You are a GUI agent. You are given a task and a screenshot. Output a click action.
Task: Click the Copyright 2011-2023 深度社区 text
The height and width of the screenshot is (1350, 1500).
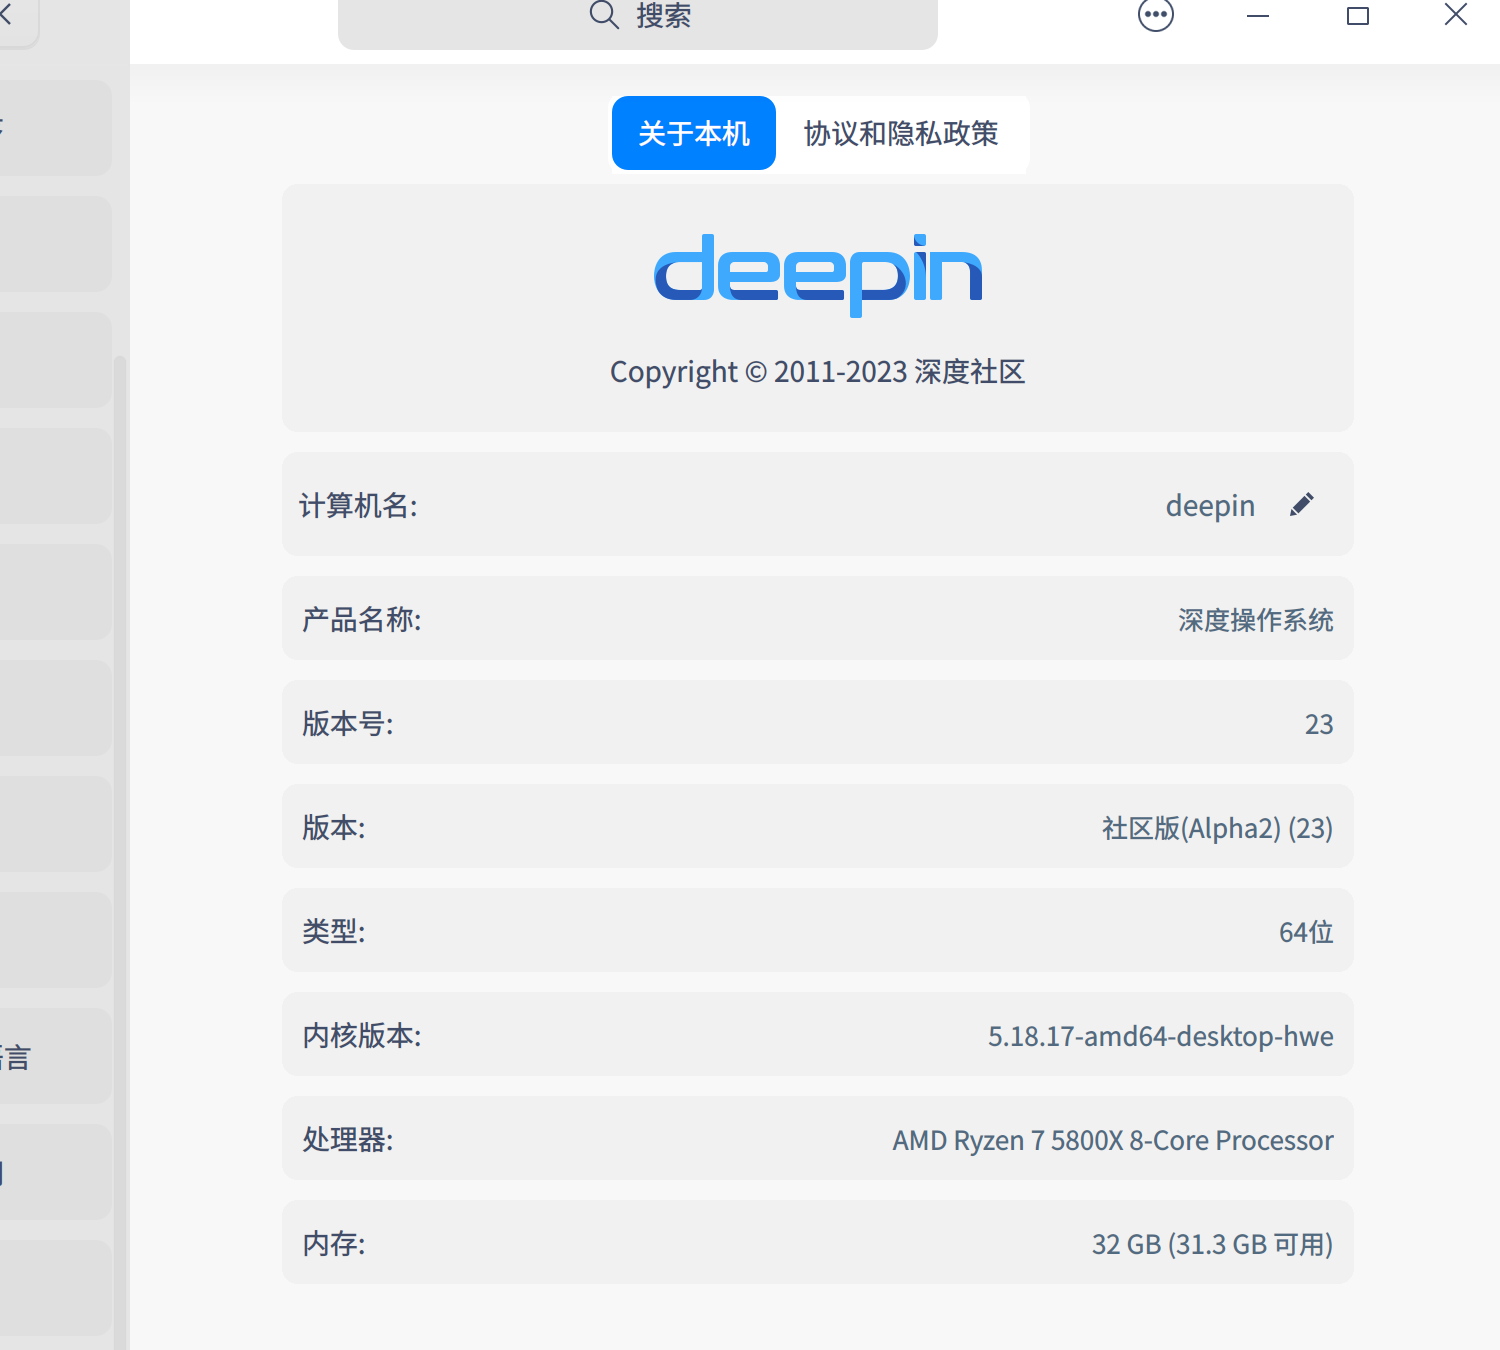click(817, 371)
